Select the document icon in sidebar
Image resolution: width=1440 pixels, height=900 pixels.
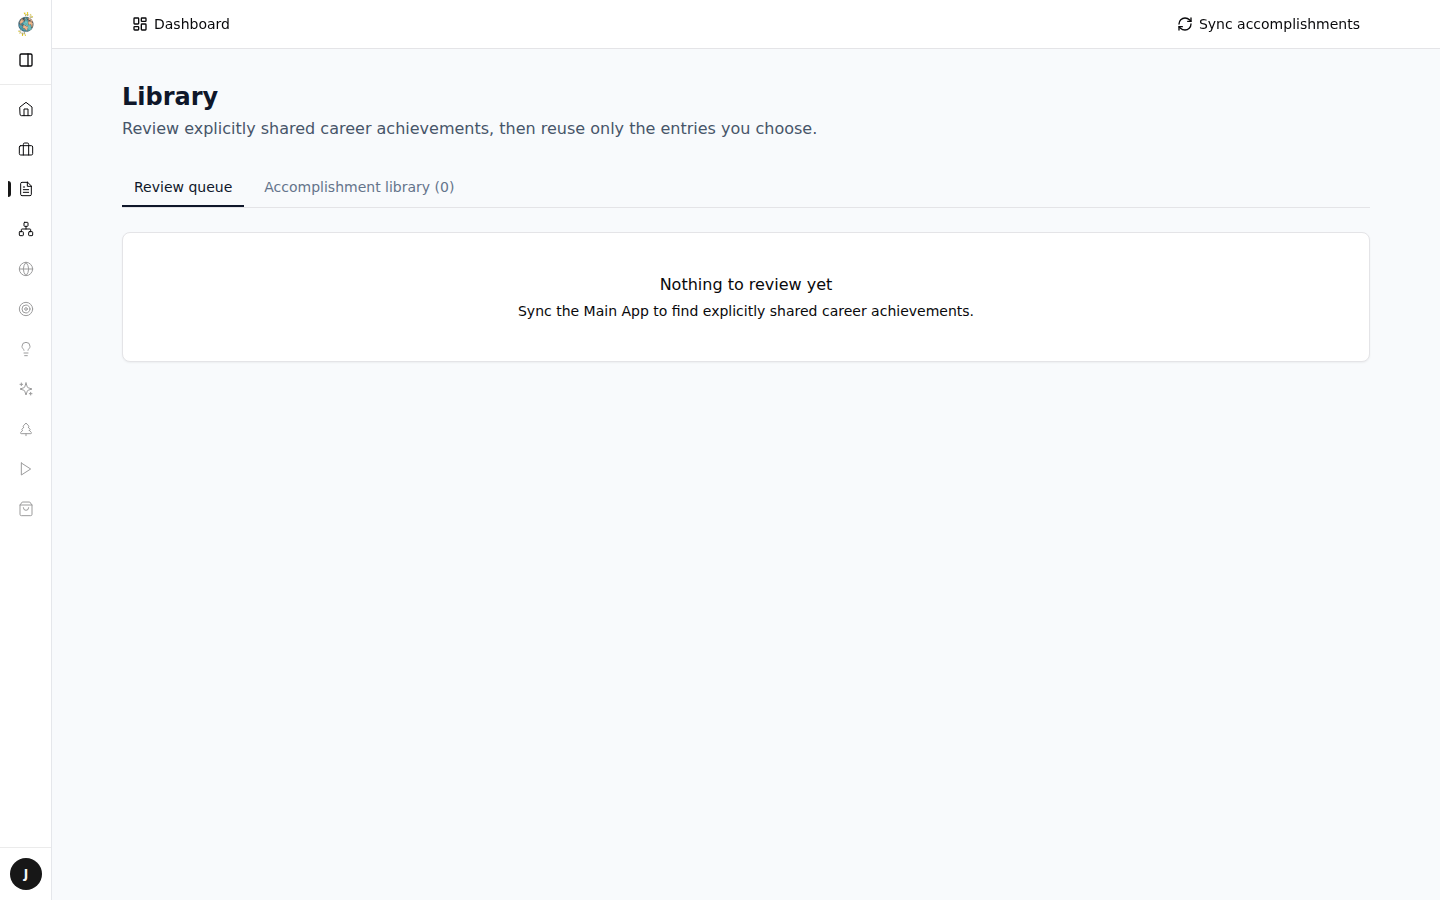point(26,189)
